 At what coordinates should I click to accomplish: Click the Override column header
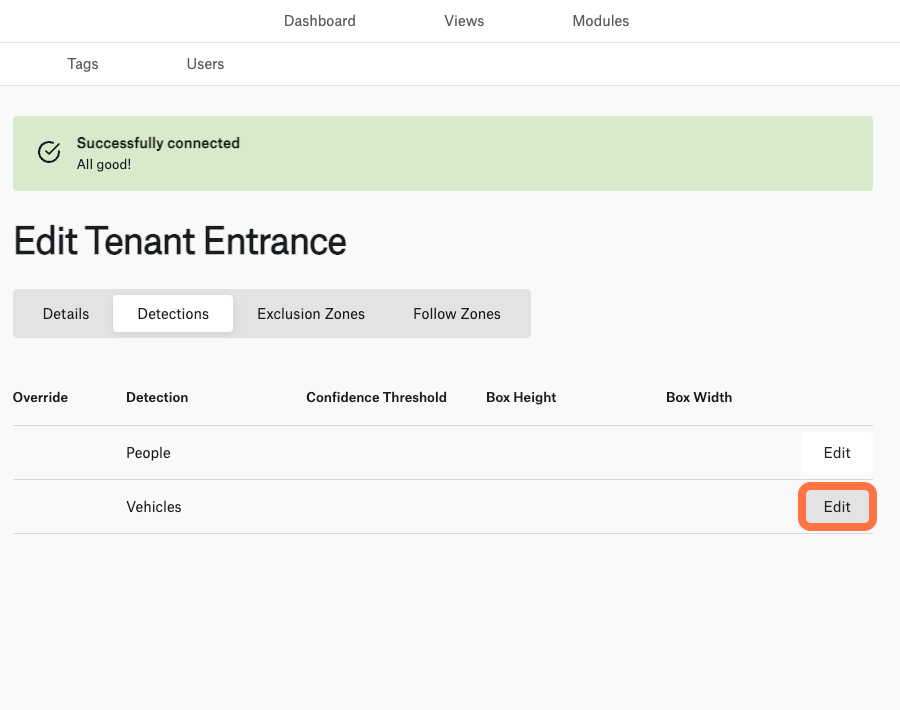[40, 397]
